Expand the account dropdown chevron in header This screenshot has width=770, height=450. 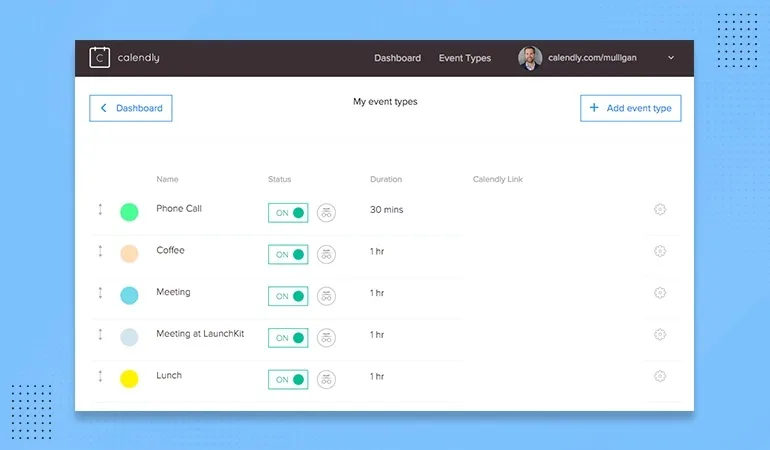click(x=671, y=58)
